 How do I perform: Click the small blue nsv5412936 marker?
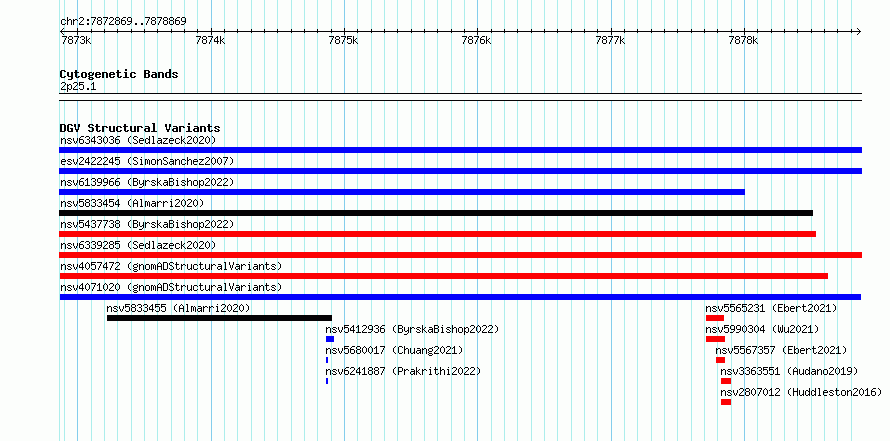[x=330, y=339]
